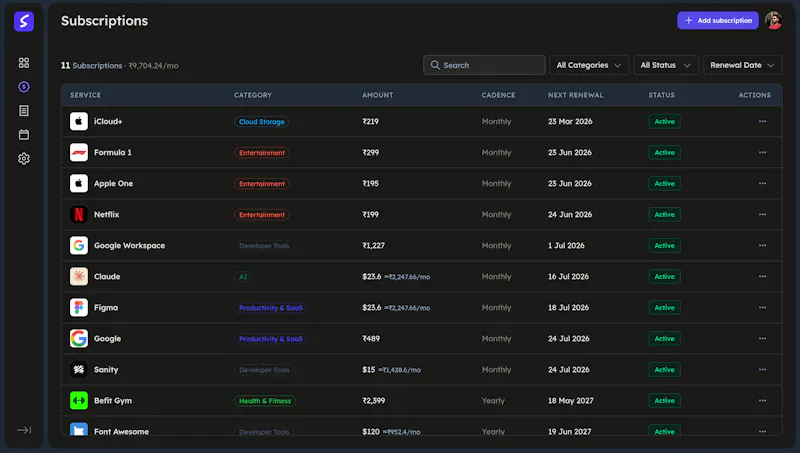Click the CATEGORY column header
This screenshot has width=800, height=453.
(253, 95)
